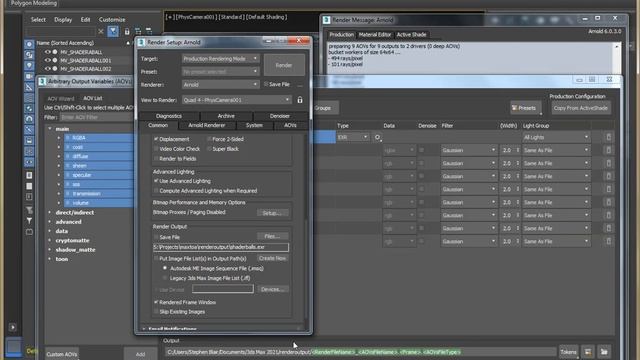Click the Presets button in the AOV window

pyautogui.click(x=526, y=108)
